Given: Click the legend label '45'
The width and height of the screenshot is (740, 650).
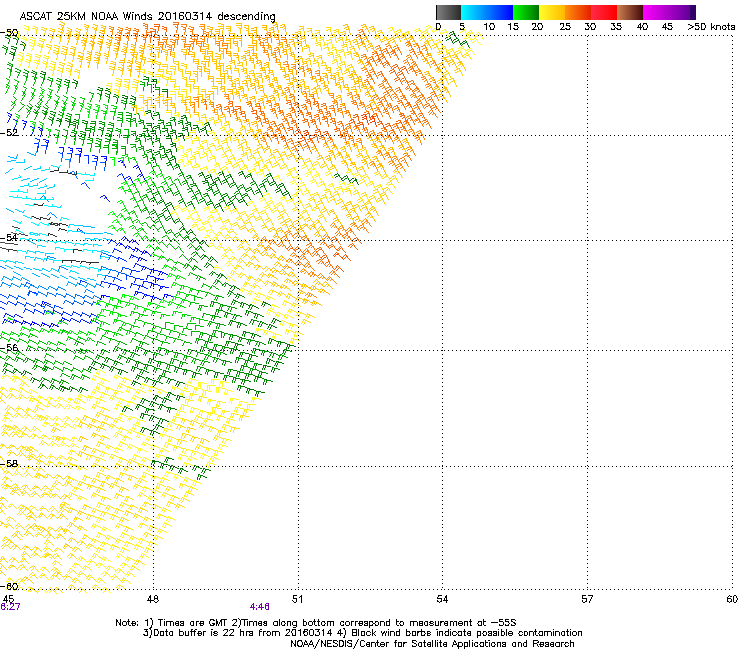Looking at the screenshot, I should (667, 27).
